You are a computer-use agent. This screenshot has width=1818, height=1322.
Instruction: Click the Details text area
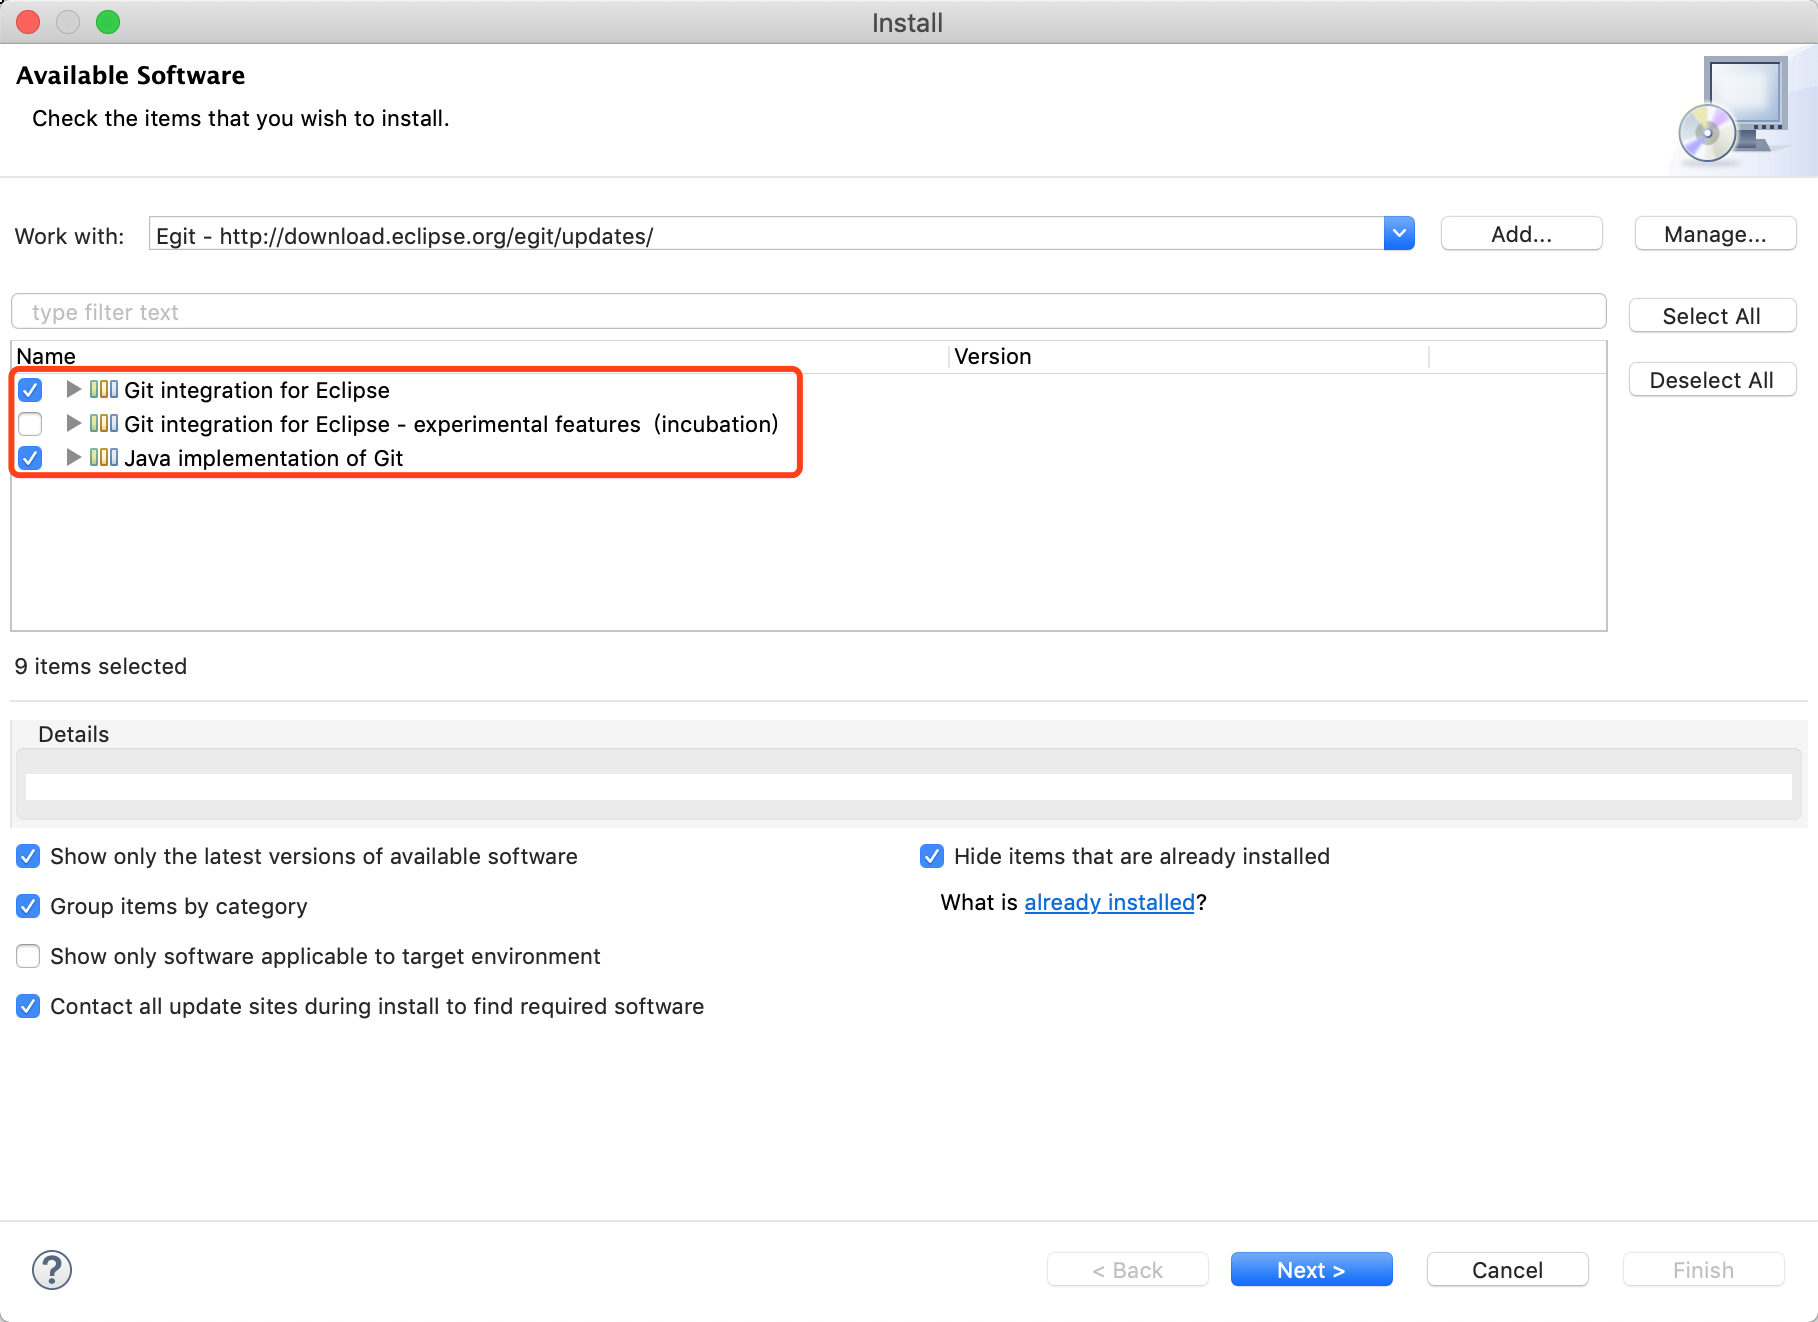click(908, 786)
